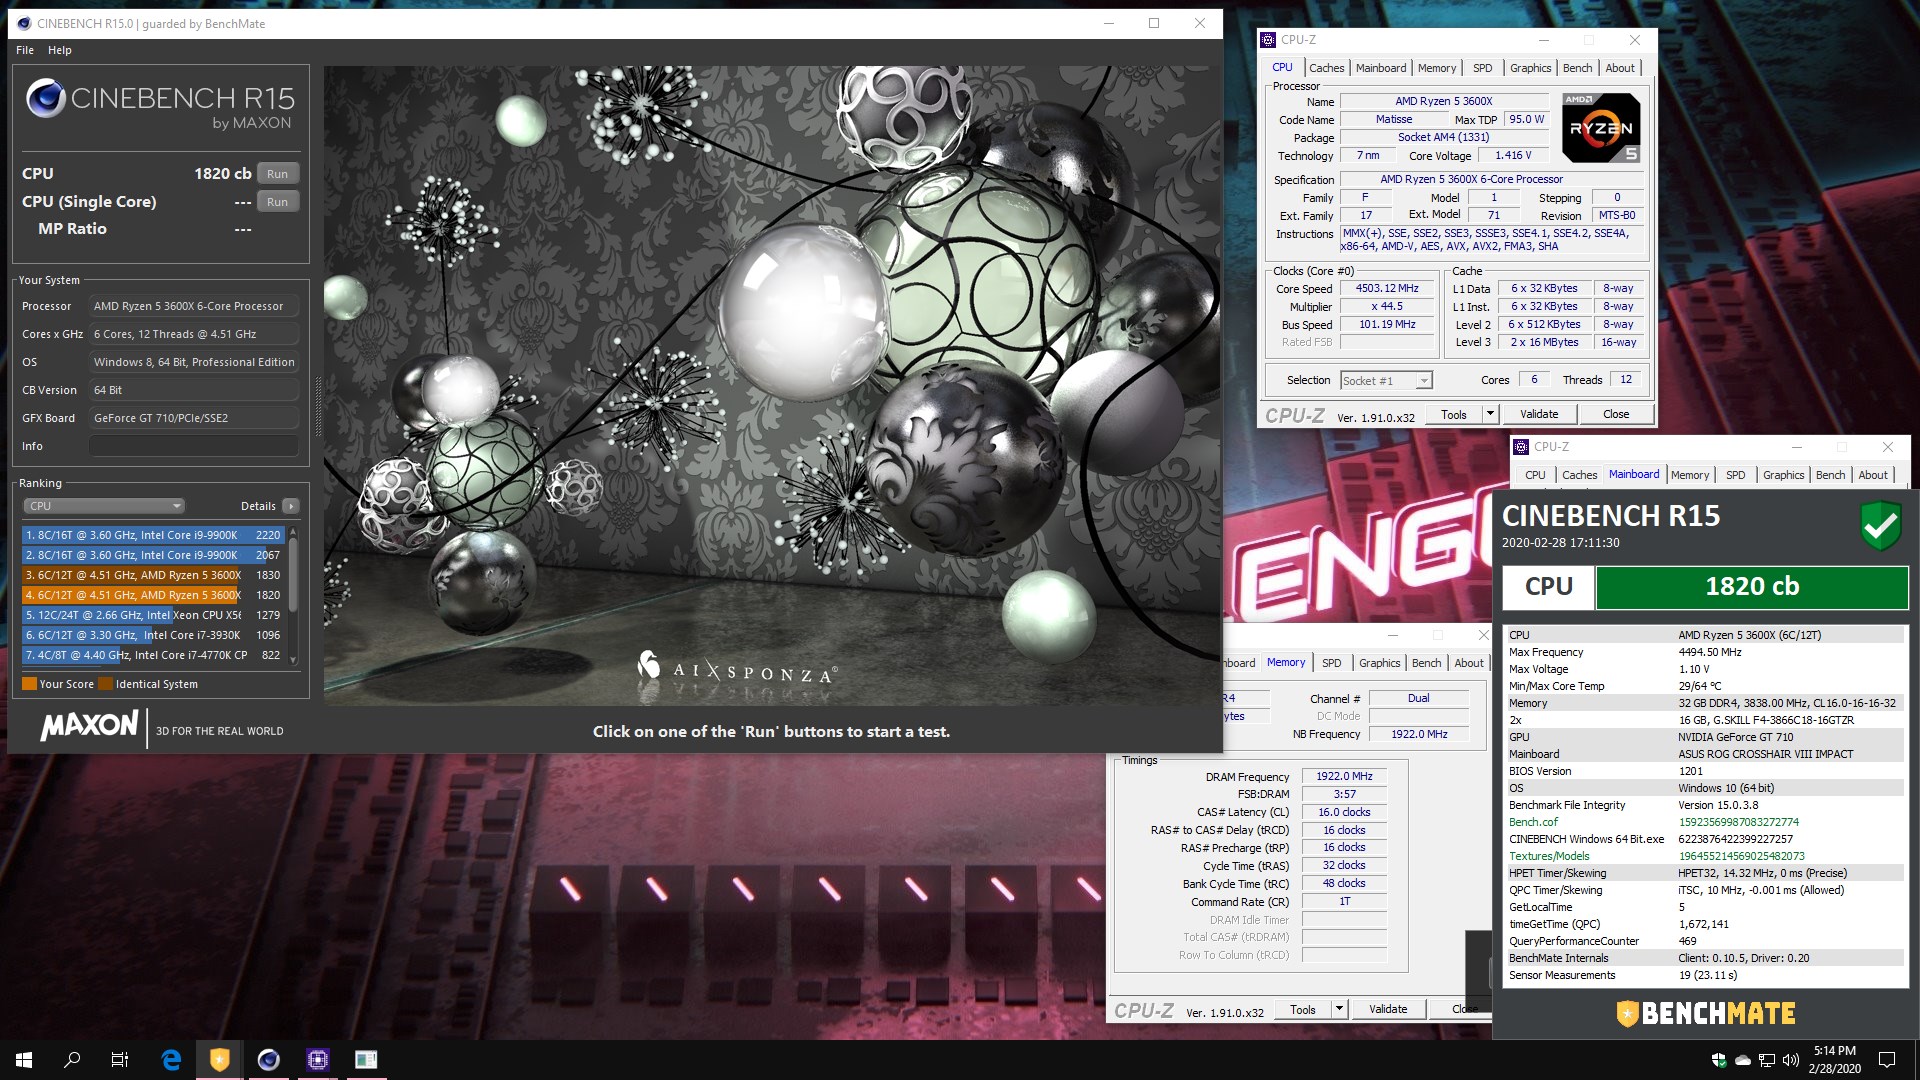
Task: Switch to BenchMate taskbar app
Action: point(220,1060)
